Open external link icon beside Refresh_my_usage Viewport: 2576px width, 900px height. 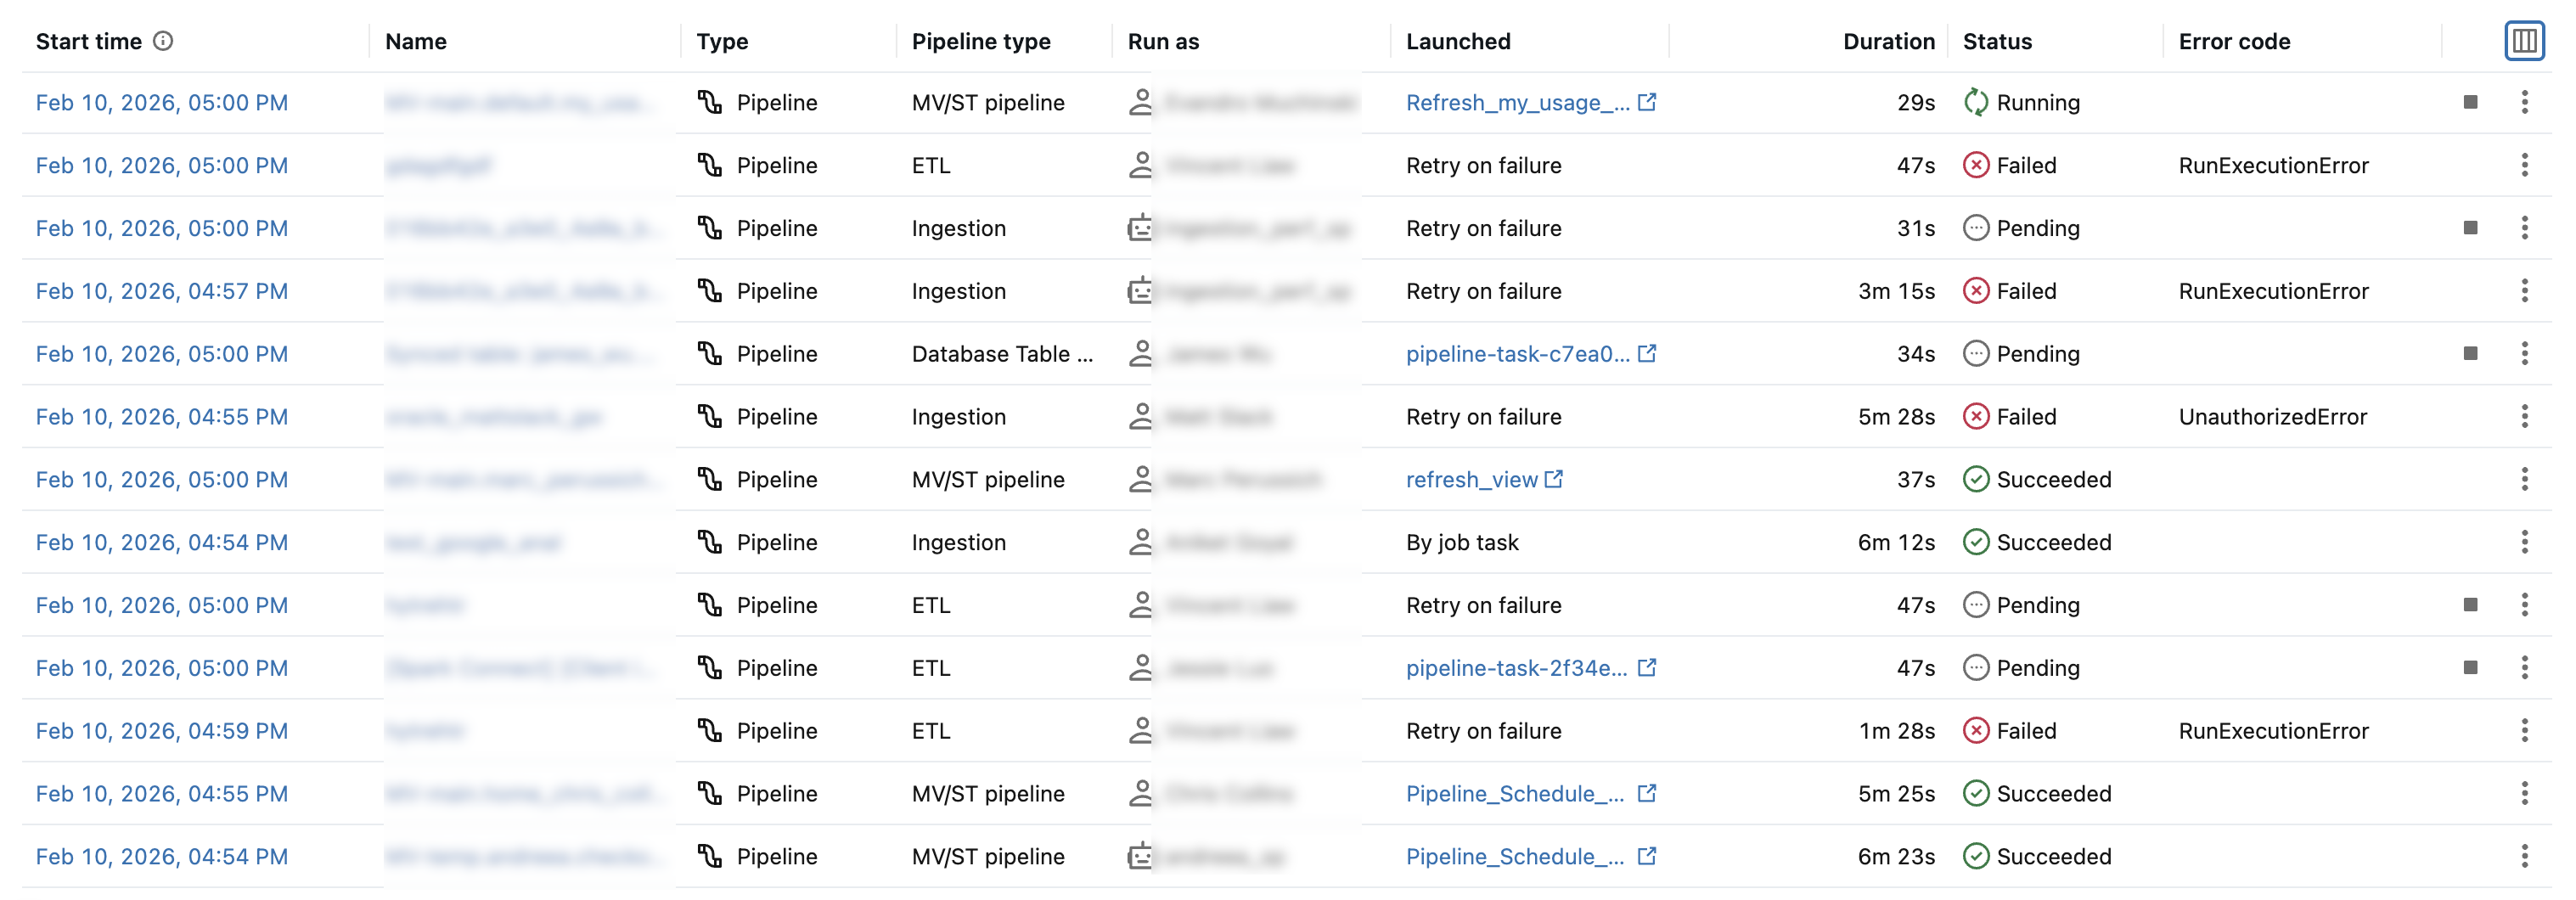click(x=1647, y=102)
